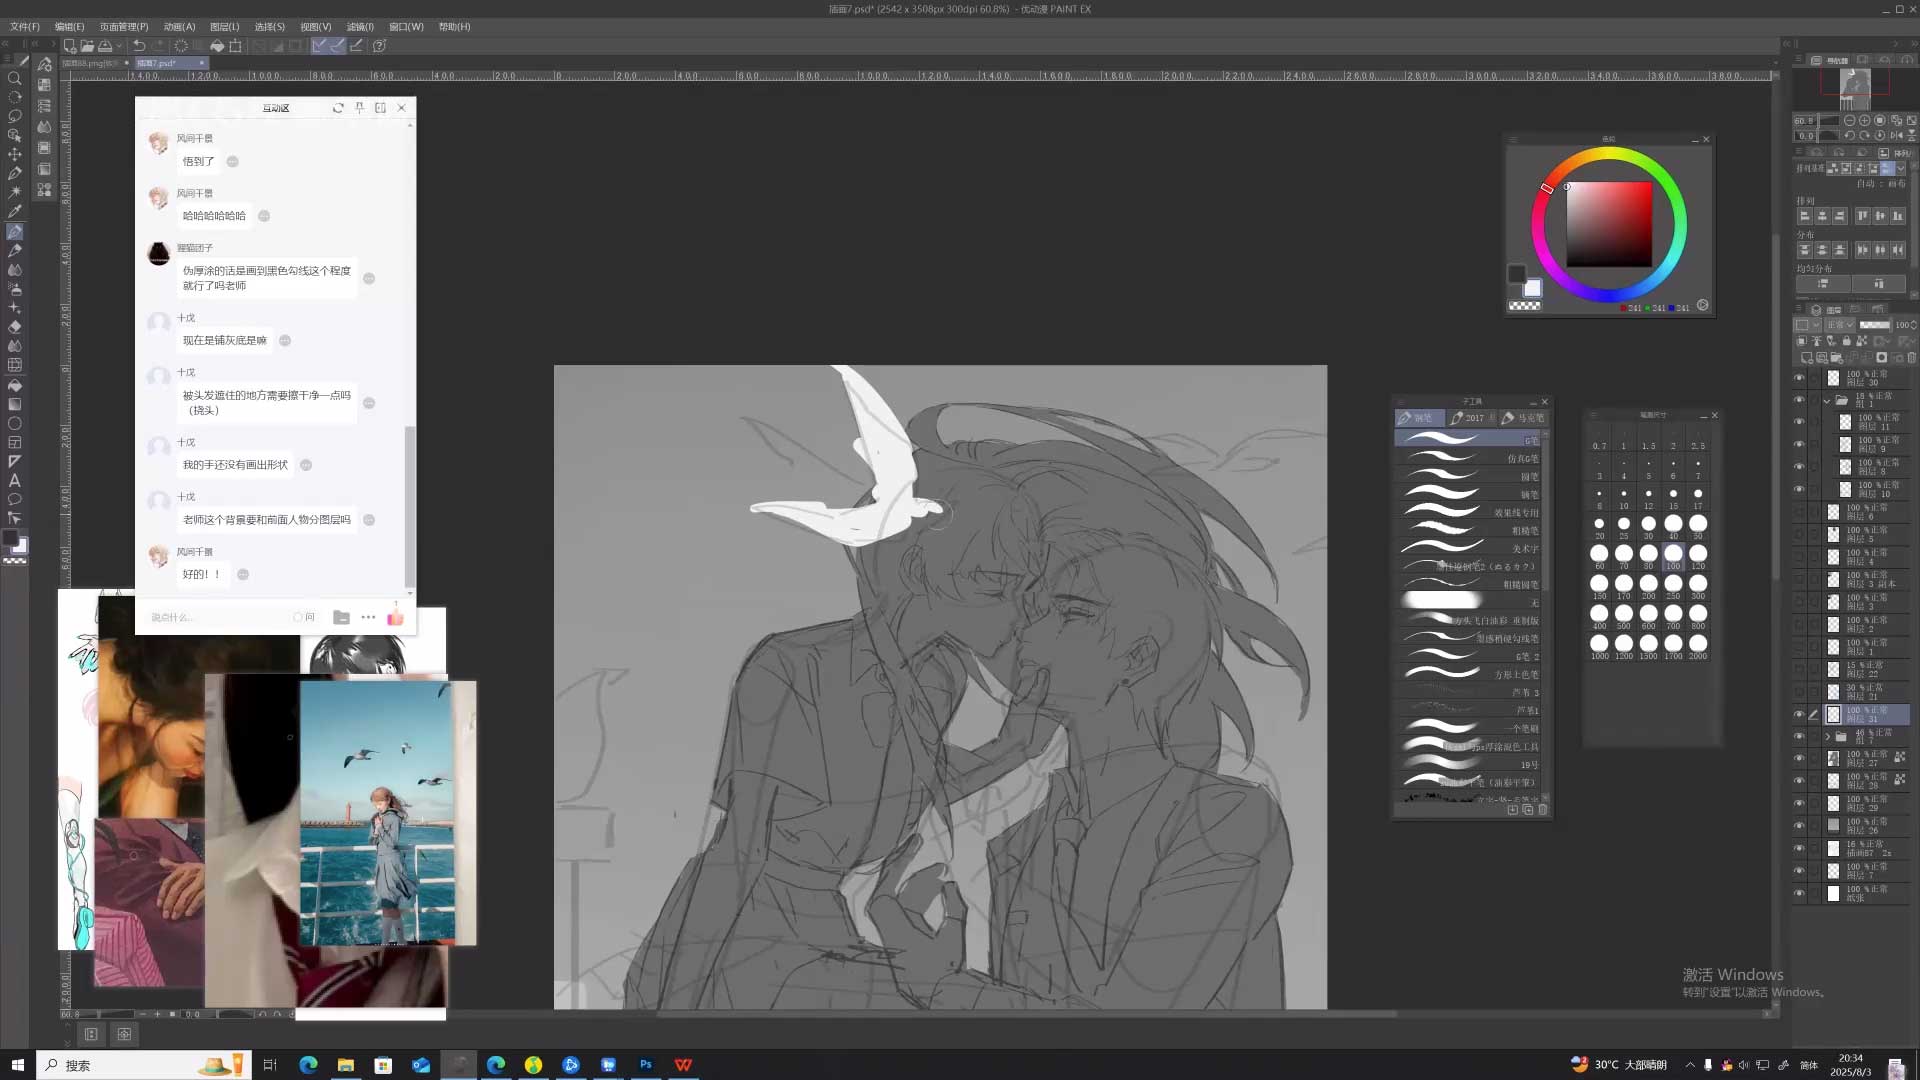Click the red color square in color wheel
Image resolution: width=1920 pixels, height=1080 pixels.
(1609, 224)
